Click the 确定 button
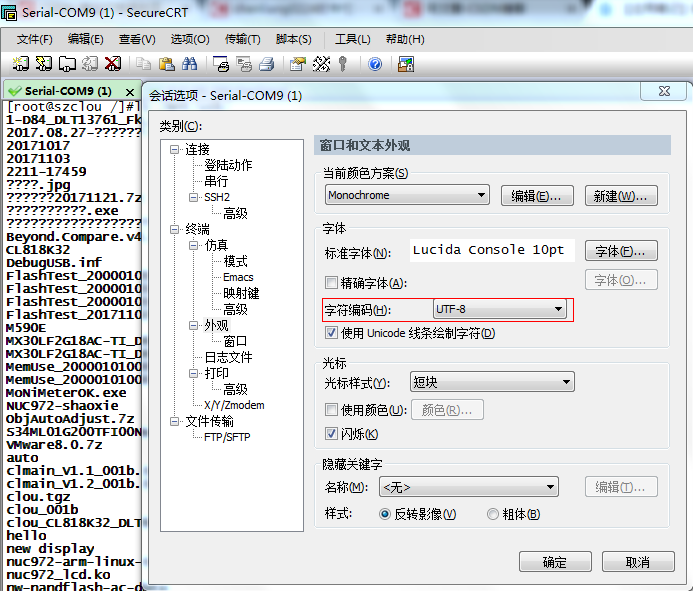Image resolution: width=693 pixels, height=591 pixels. 555,562
